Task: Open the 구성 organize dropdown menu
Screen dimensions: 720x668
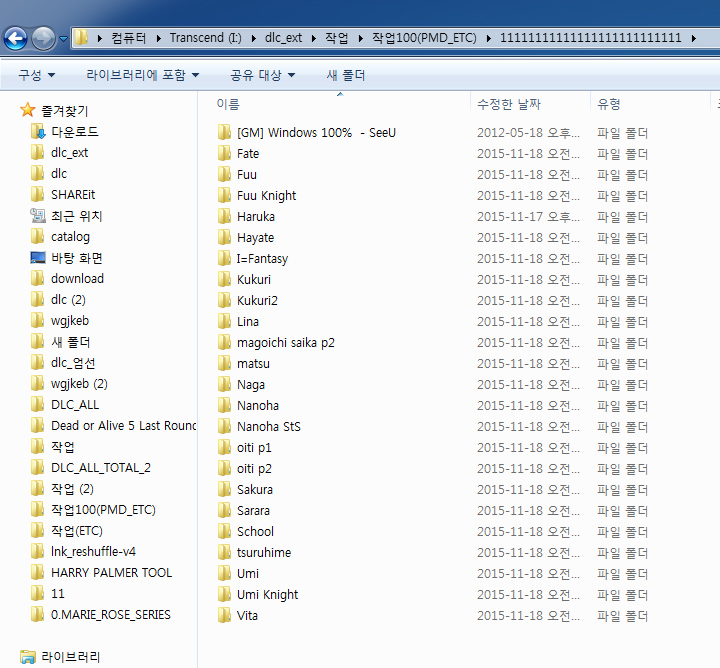Action: [x=36, y=75]
